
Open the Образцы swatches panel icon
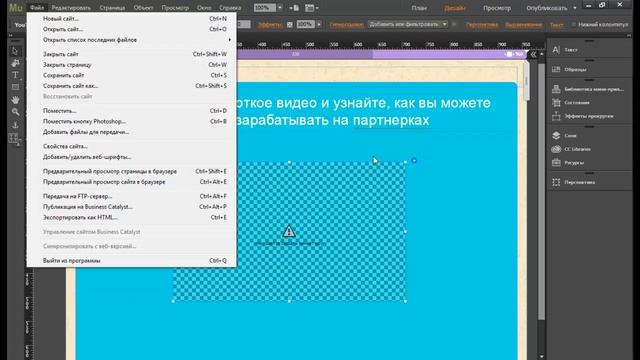coord(556,69)
